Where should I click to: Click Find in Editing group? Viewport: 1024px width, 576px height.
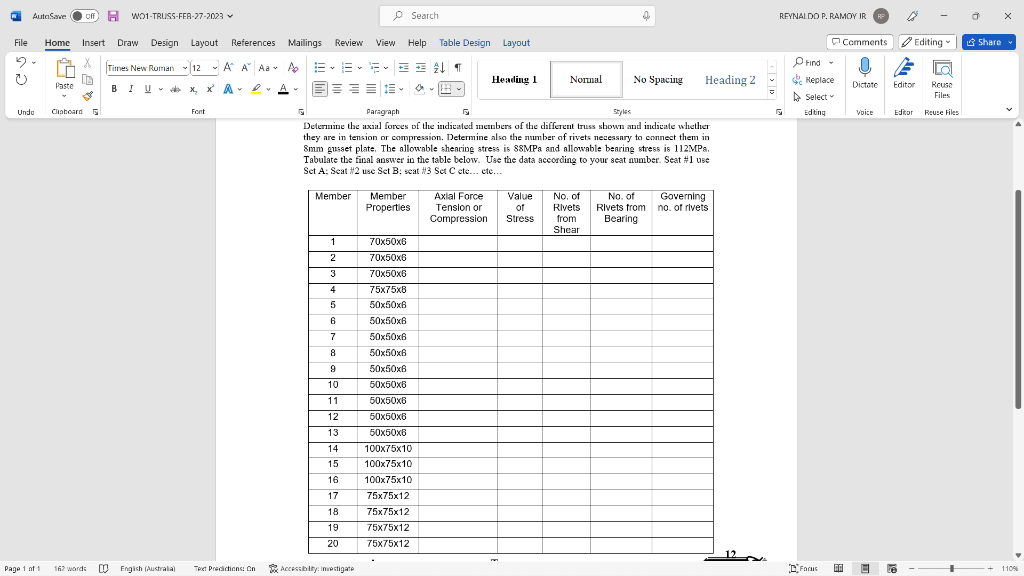pyautogui.click(x=808, y=63)
